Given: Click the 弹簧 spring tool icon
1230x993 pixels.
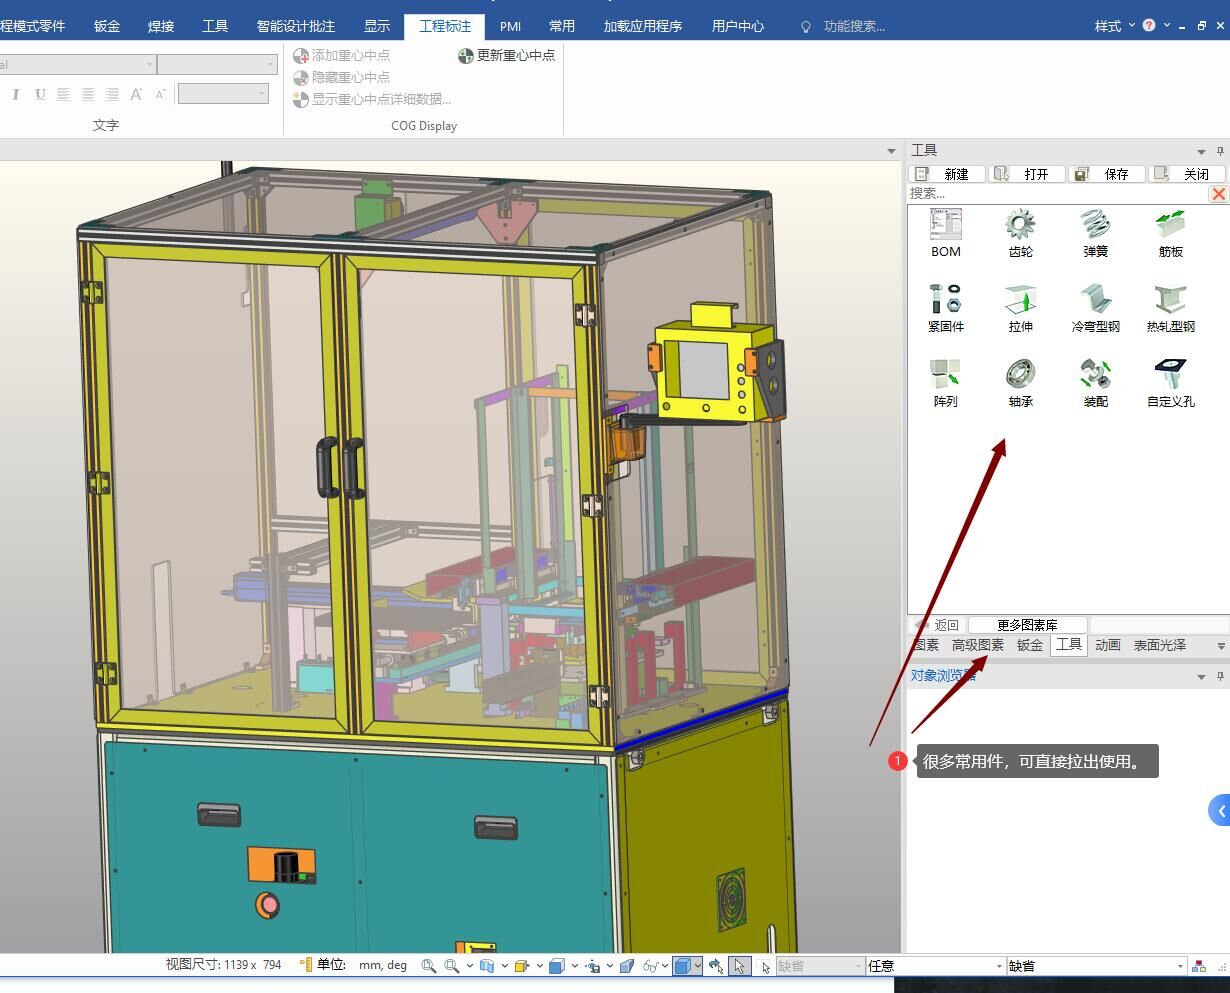Looking at the screenshot, I should (x=1095, y=225).
